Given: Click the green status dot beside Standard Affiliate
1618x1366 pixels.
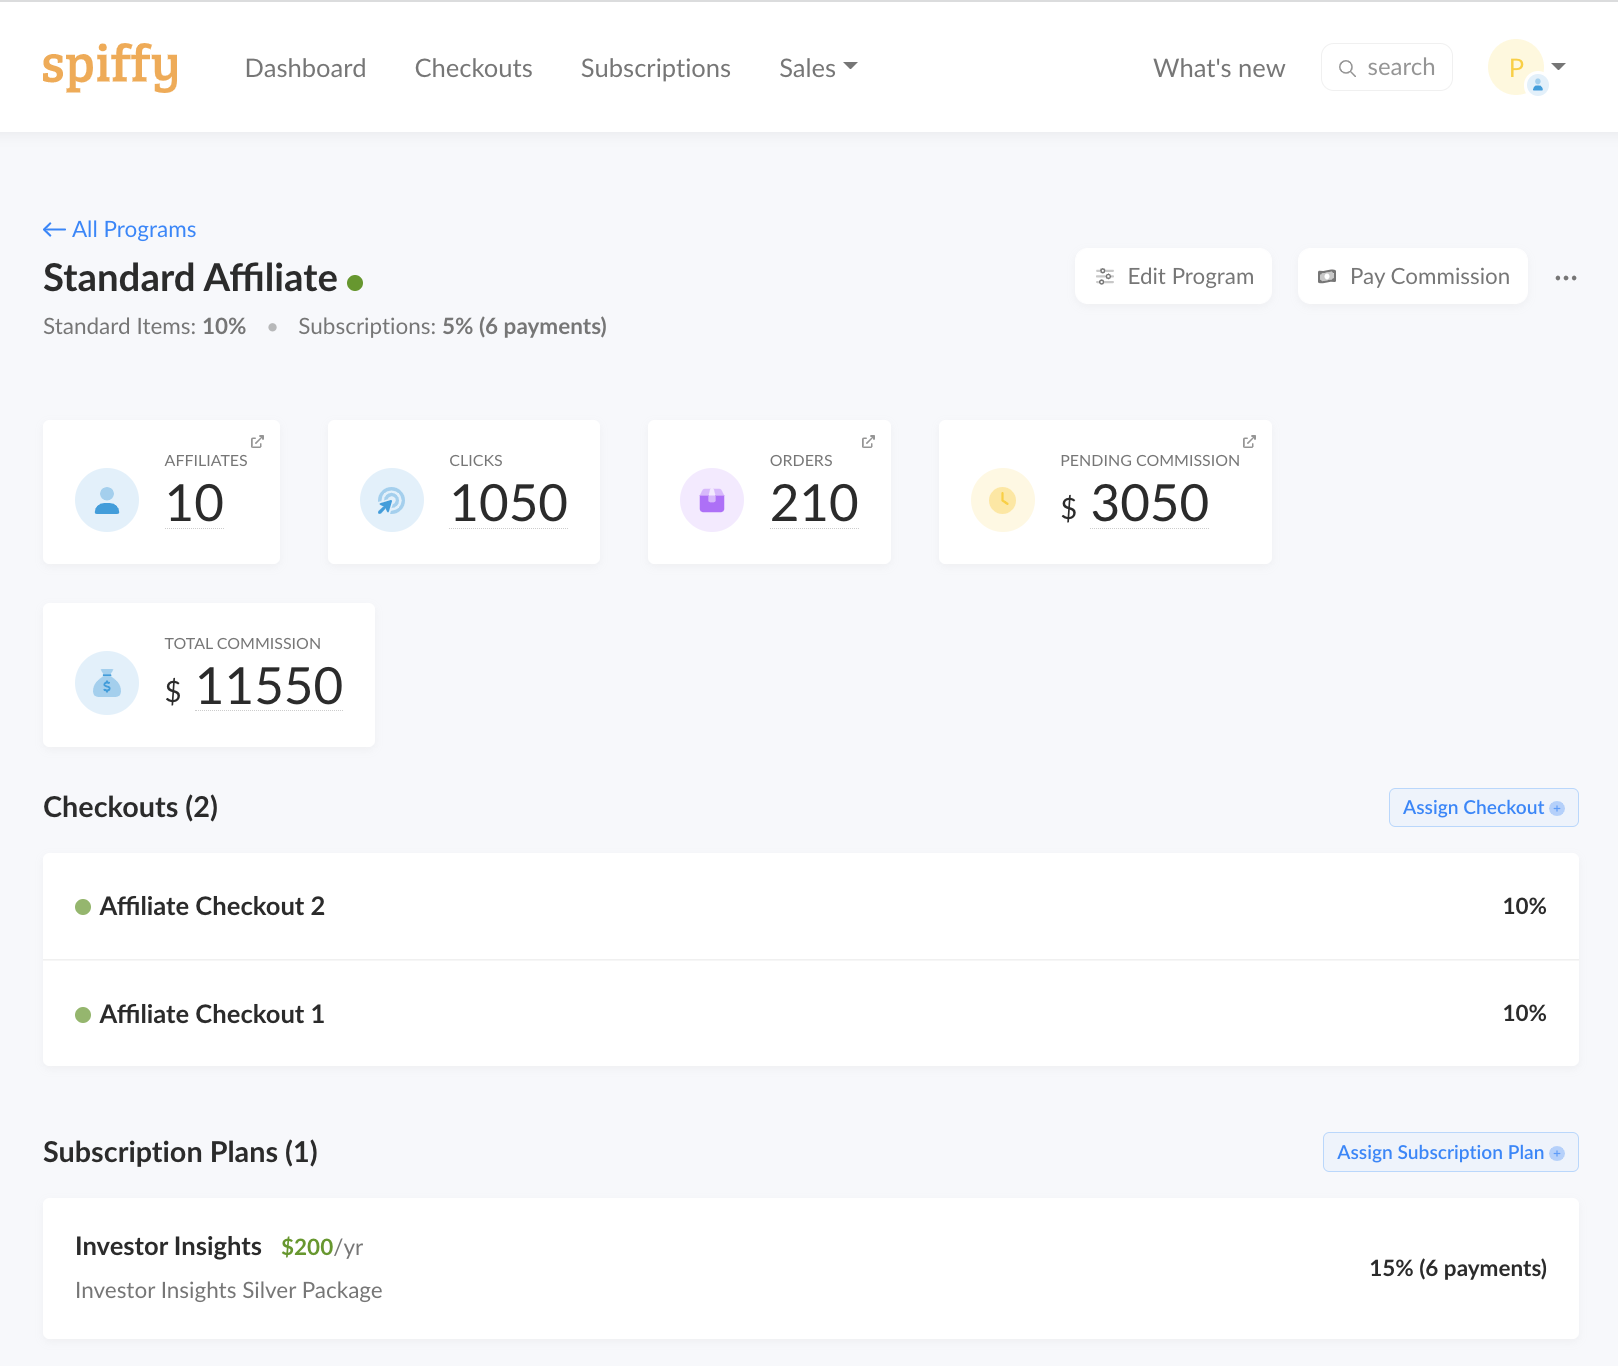Looking at the screenshot, I should tap(355, 283).
